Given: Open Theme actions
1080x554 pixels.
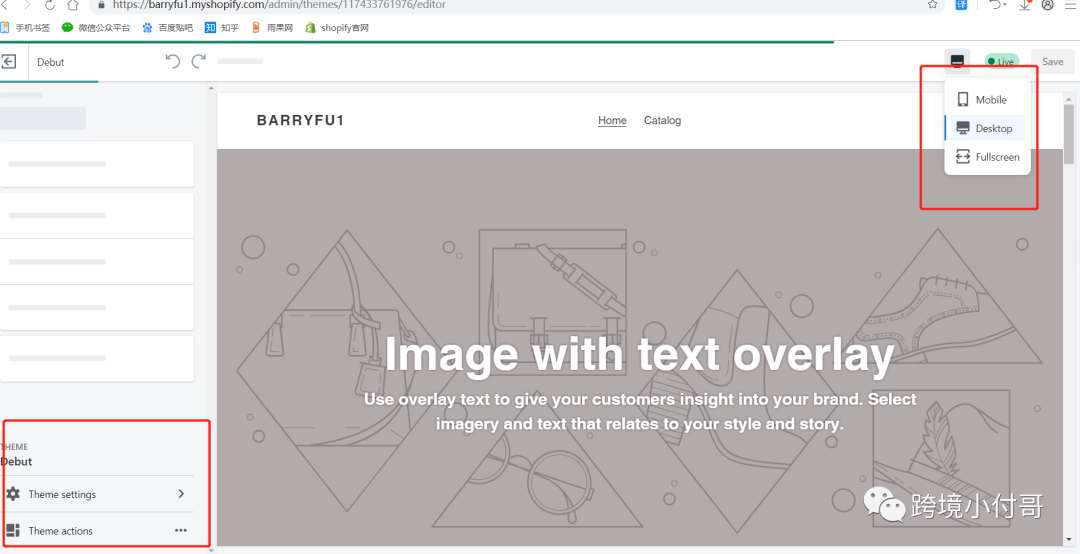Looking at the screenshot, I should pos(97,531).
